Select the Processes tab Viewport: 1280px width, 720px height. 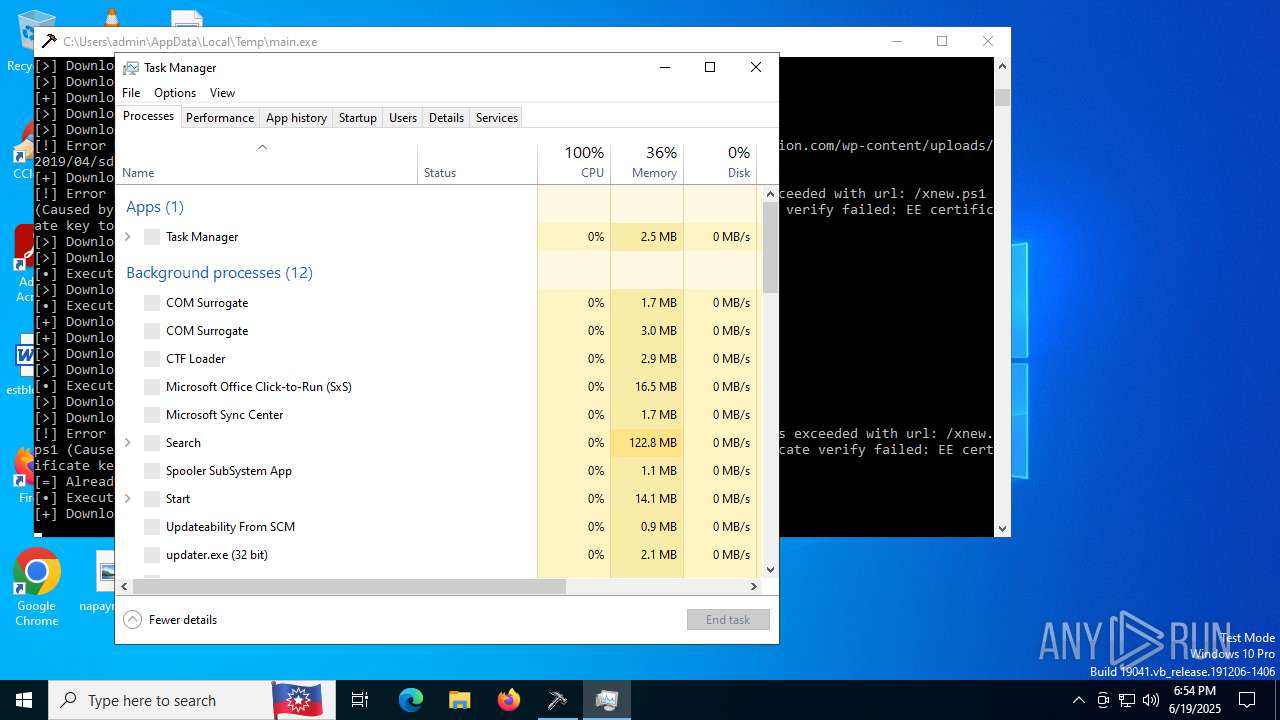148,116
